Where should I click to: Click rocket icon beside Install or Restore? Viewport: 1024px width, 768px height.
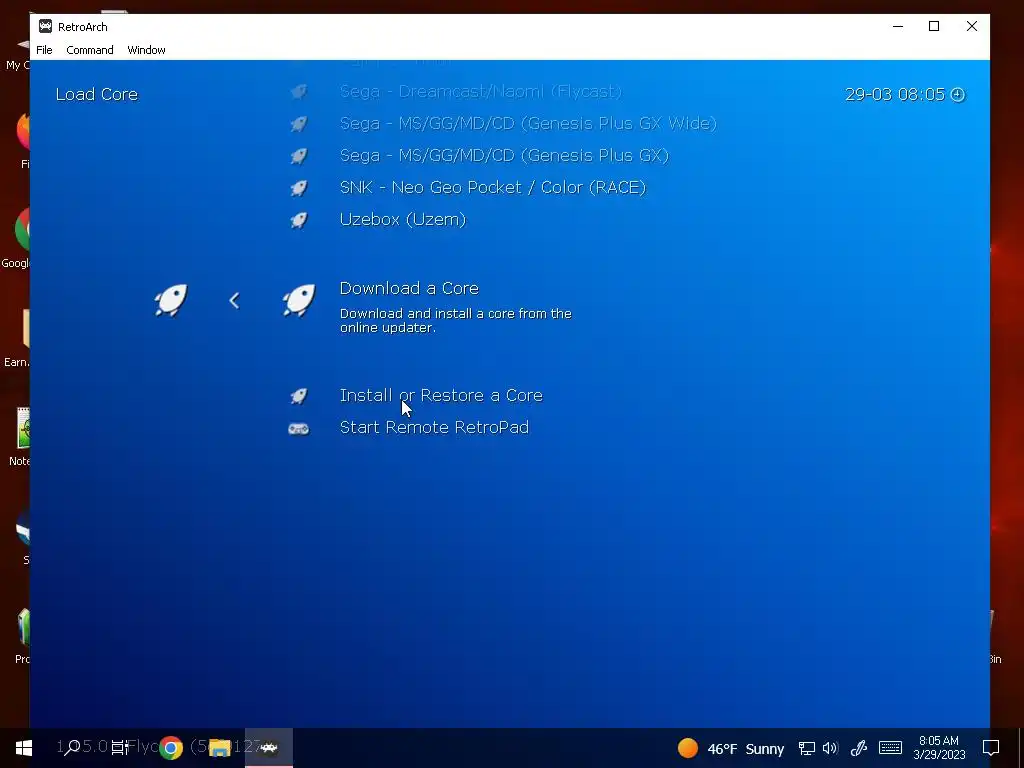[x=299, y=395]
